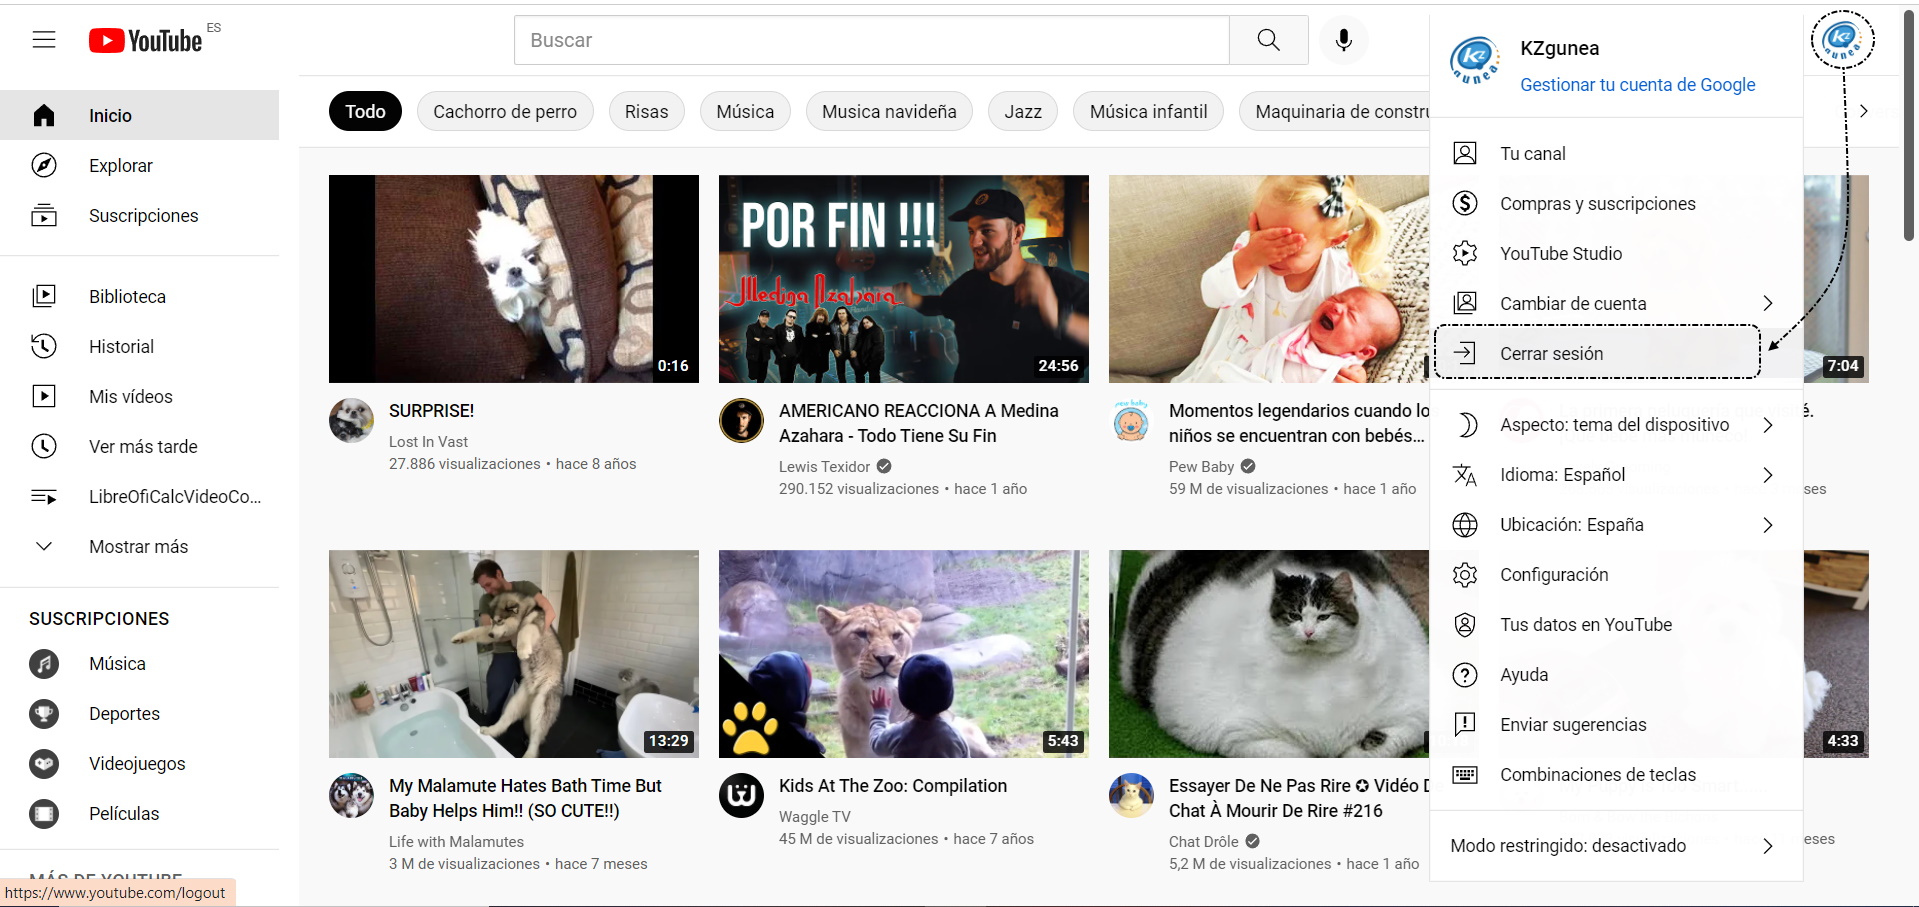Select the Música filter chip

click(745, 111)
